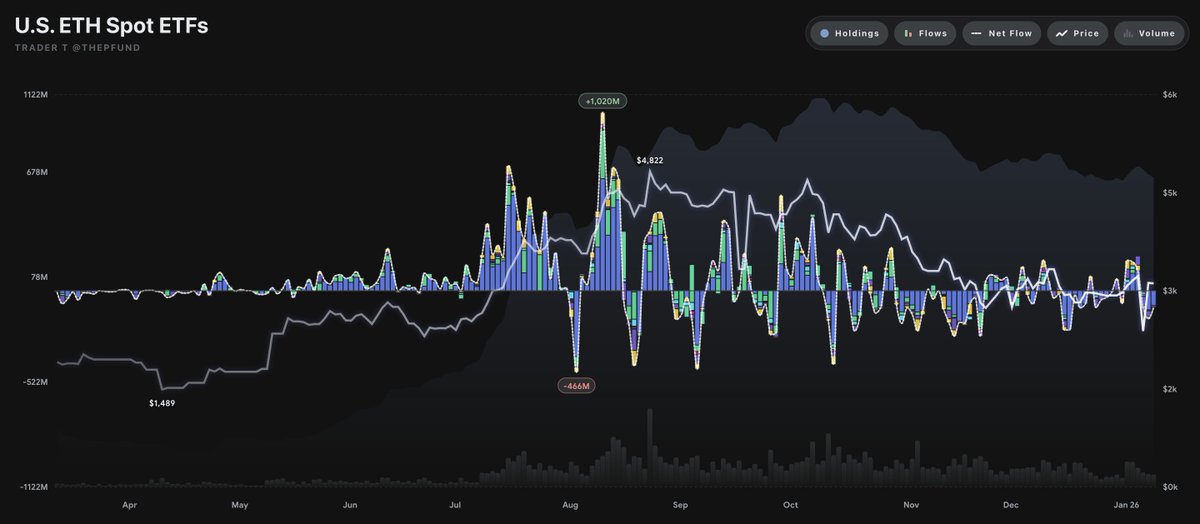Screen dimensions: 1200x524
Task: Toggle the Holdings series button
Action: 848,33
